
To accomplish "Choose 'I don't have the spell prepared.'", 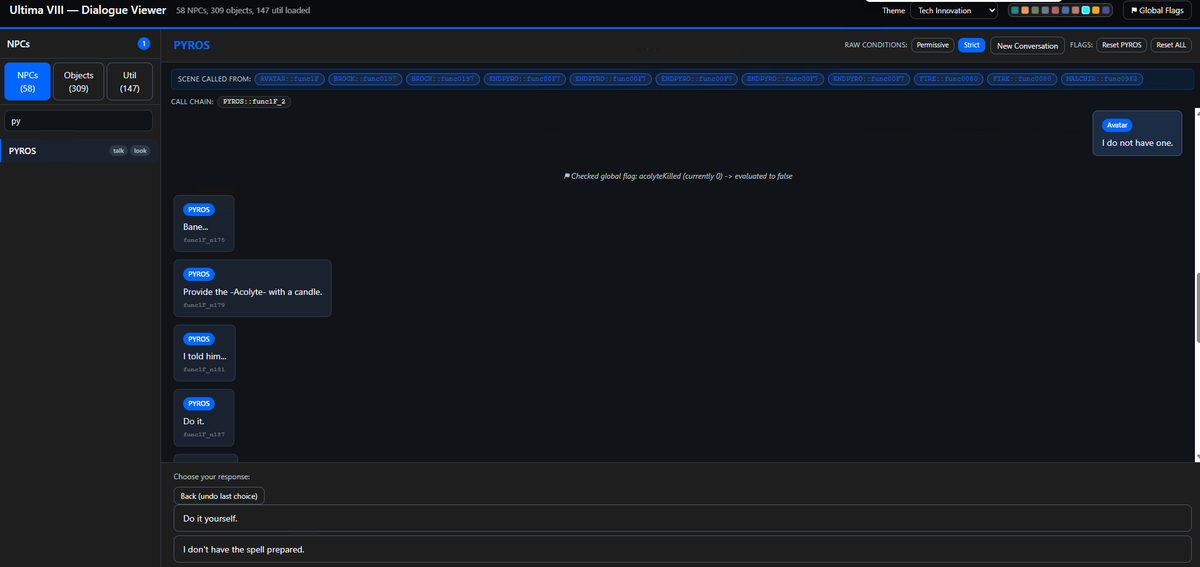I will click(682, 550).
